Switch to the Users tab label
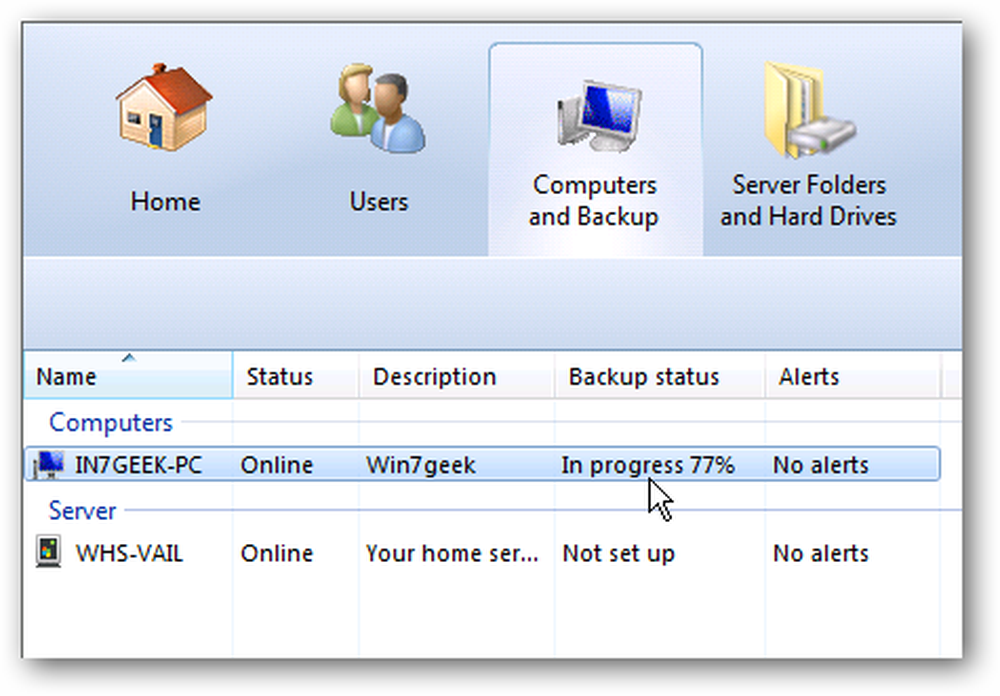The width and height of the screenshot is (1000, 696). pos(379,202)
